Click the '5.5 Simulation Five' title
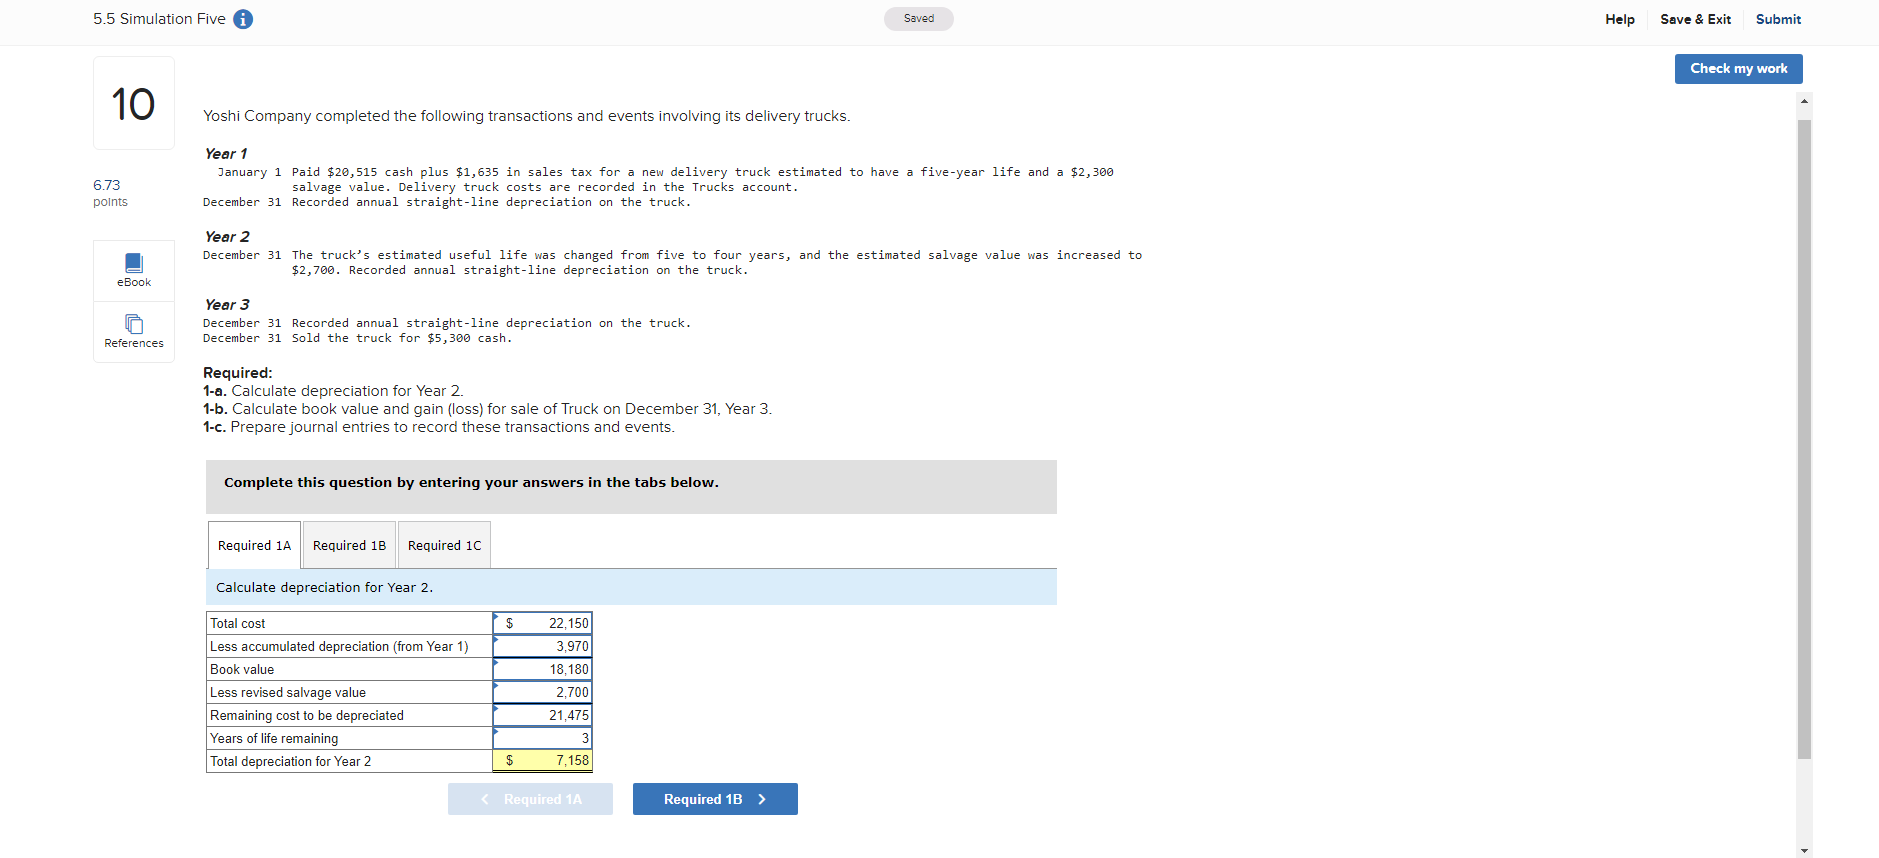This screenshot has height=858, width=1879. pyautogui.click(x=159, y=19)
